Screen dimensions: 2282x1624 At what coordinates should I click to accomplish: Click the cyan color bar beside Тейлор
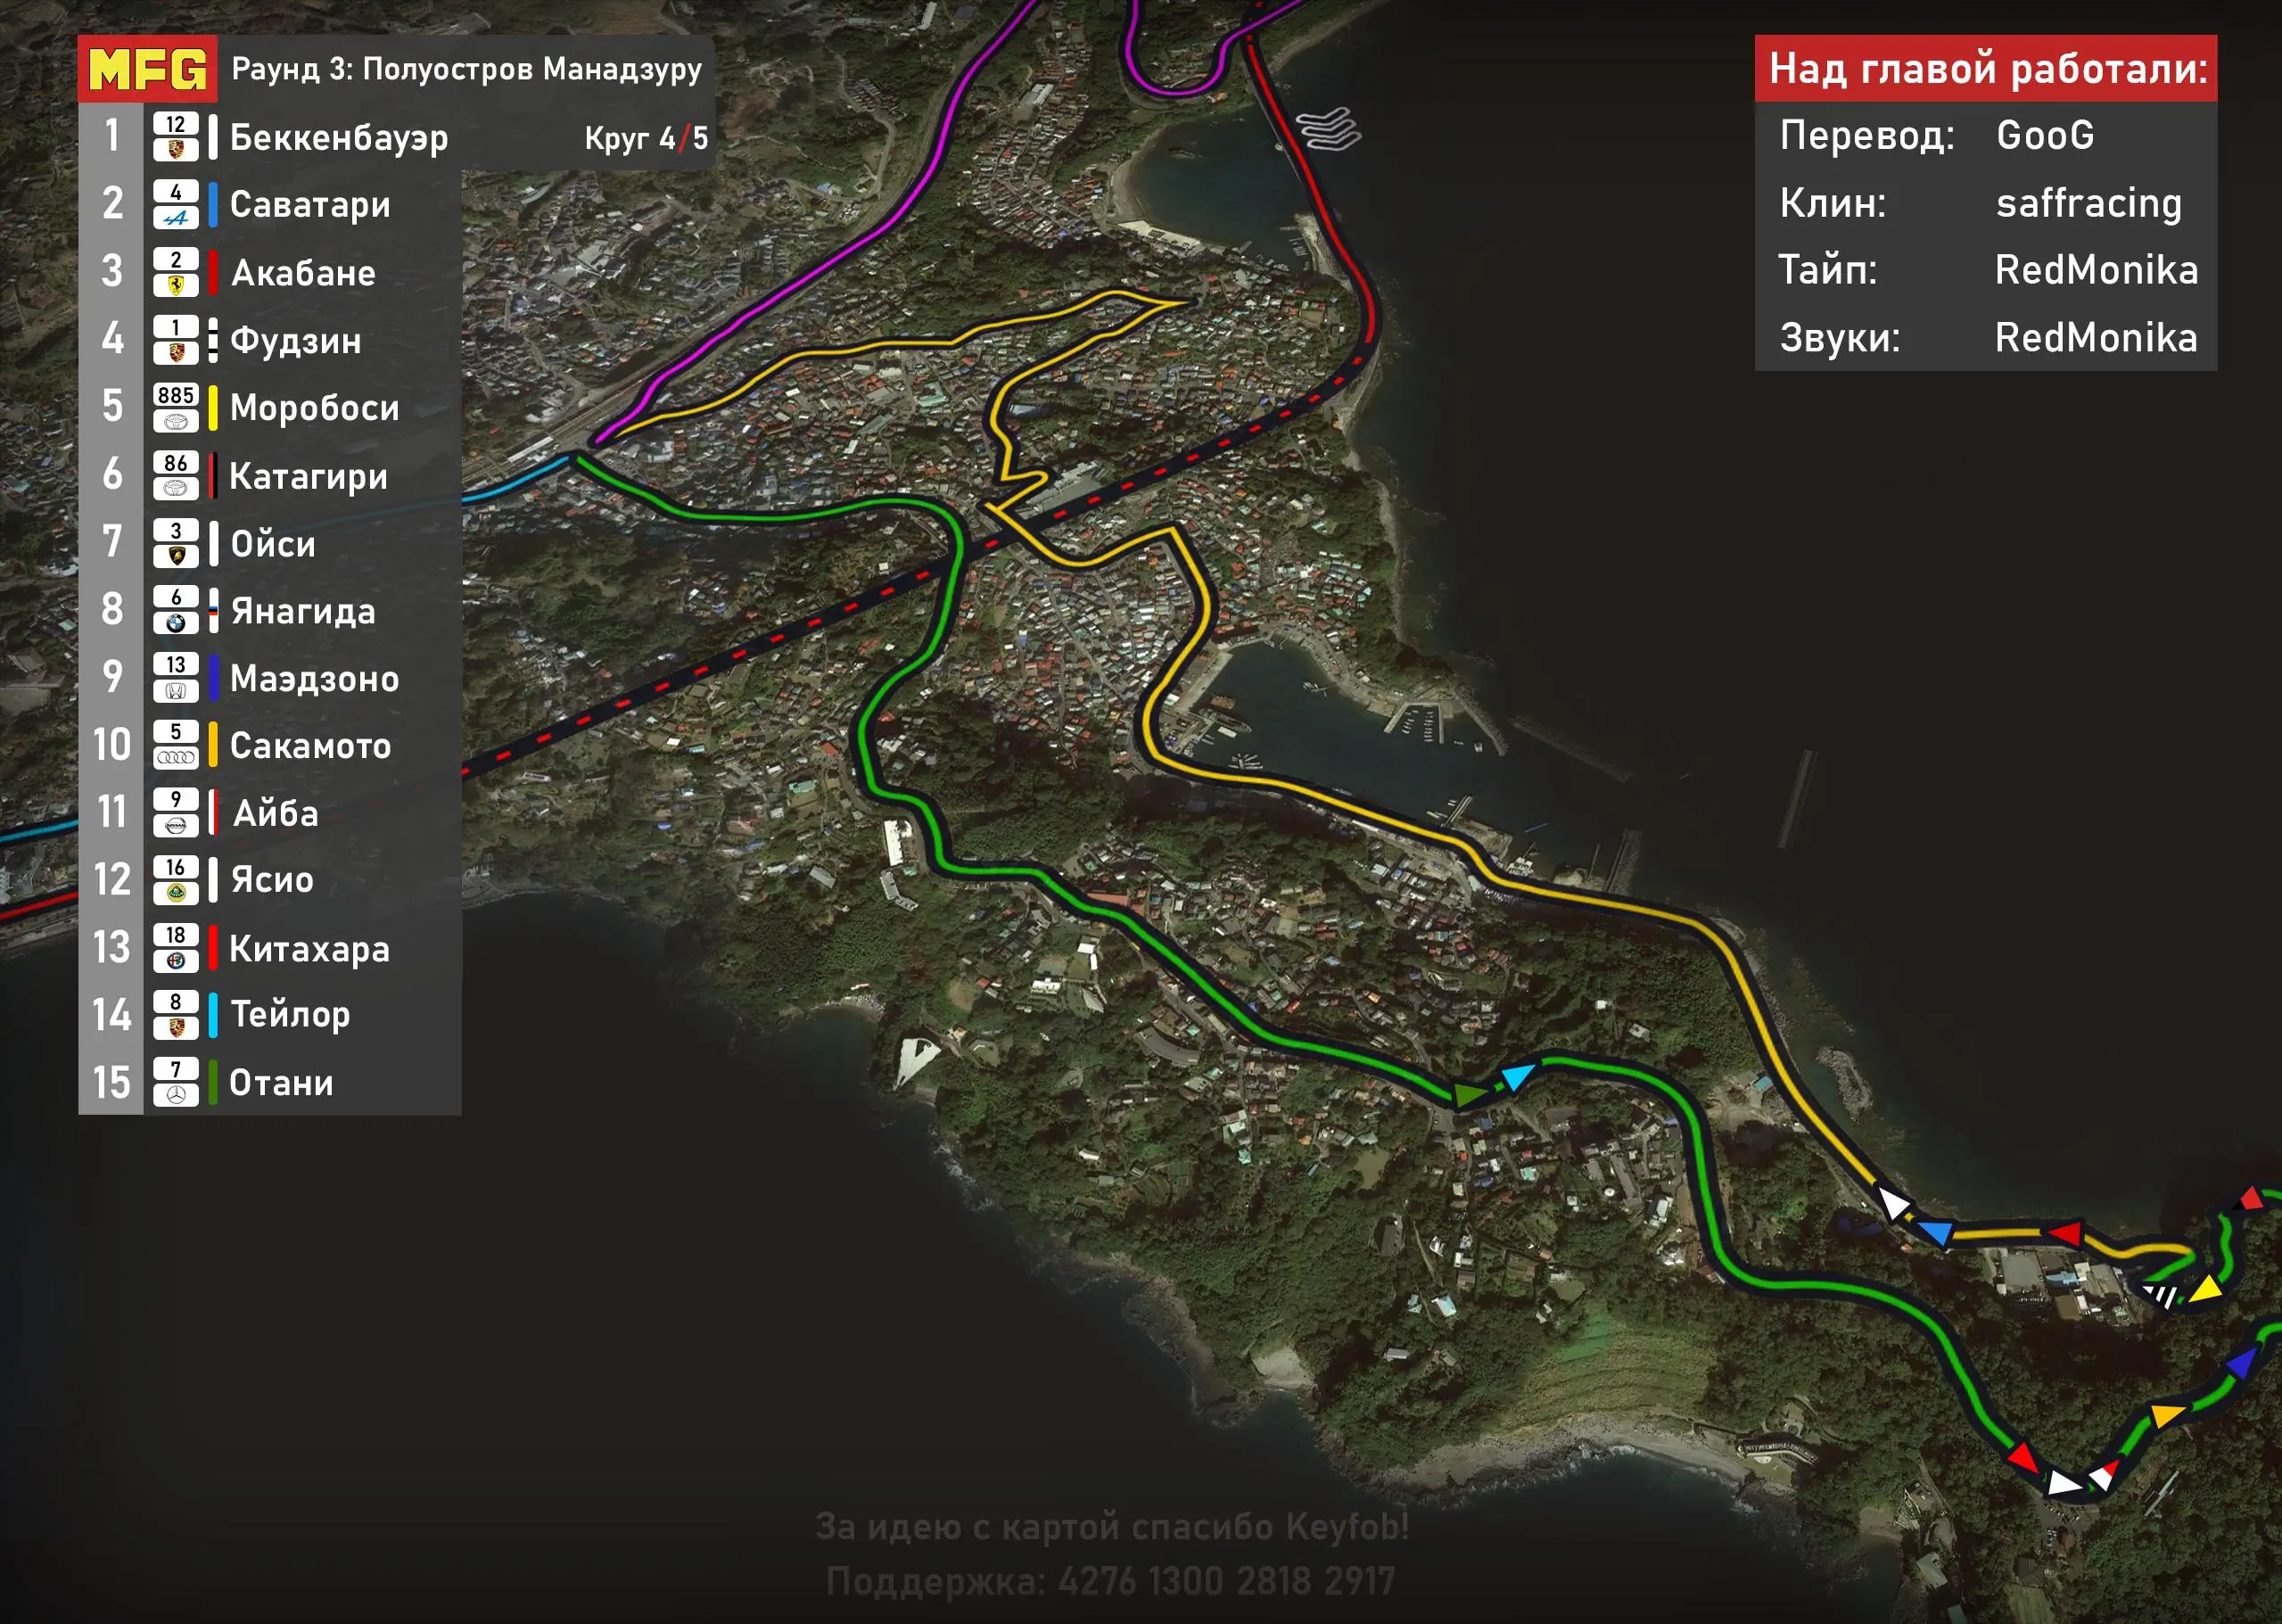coord(213,1015)
